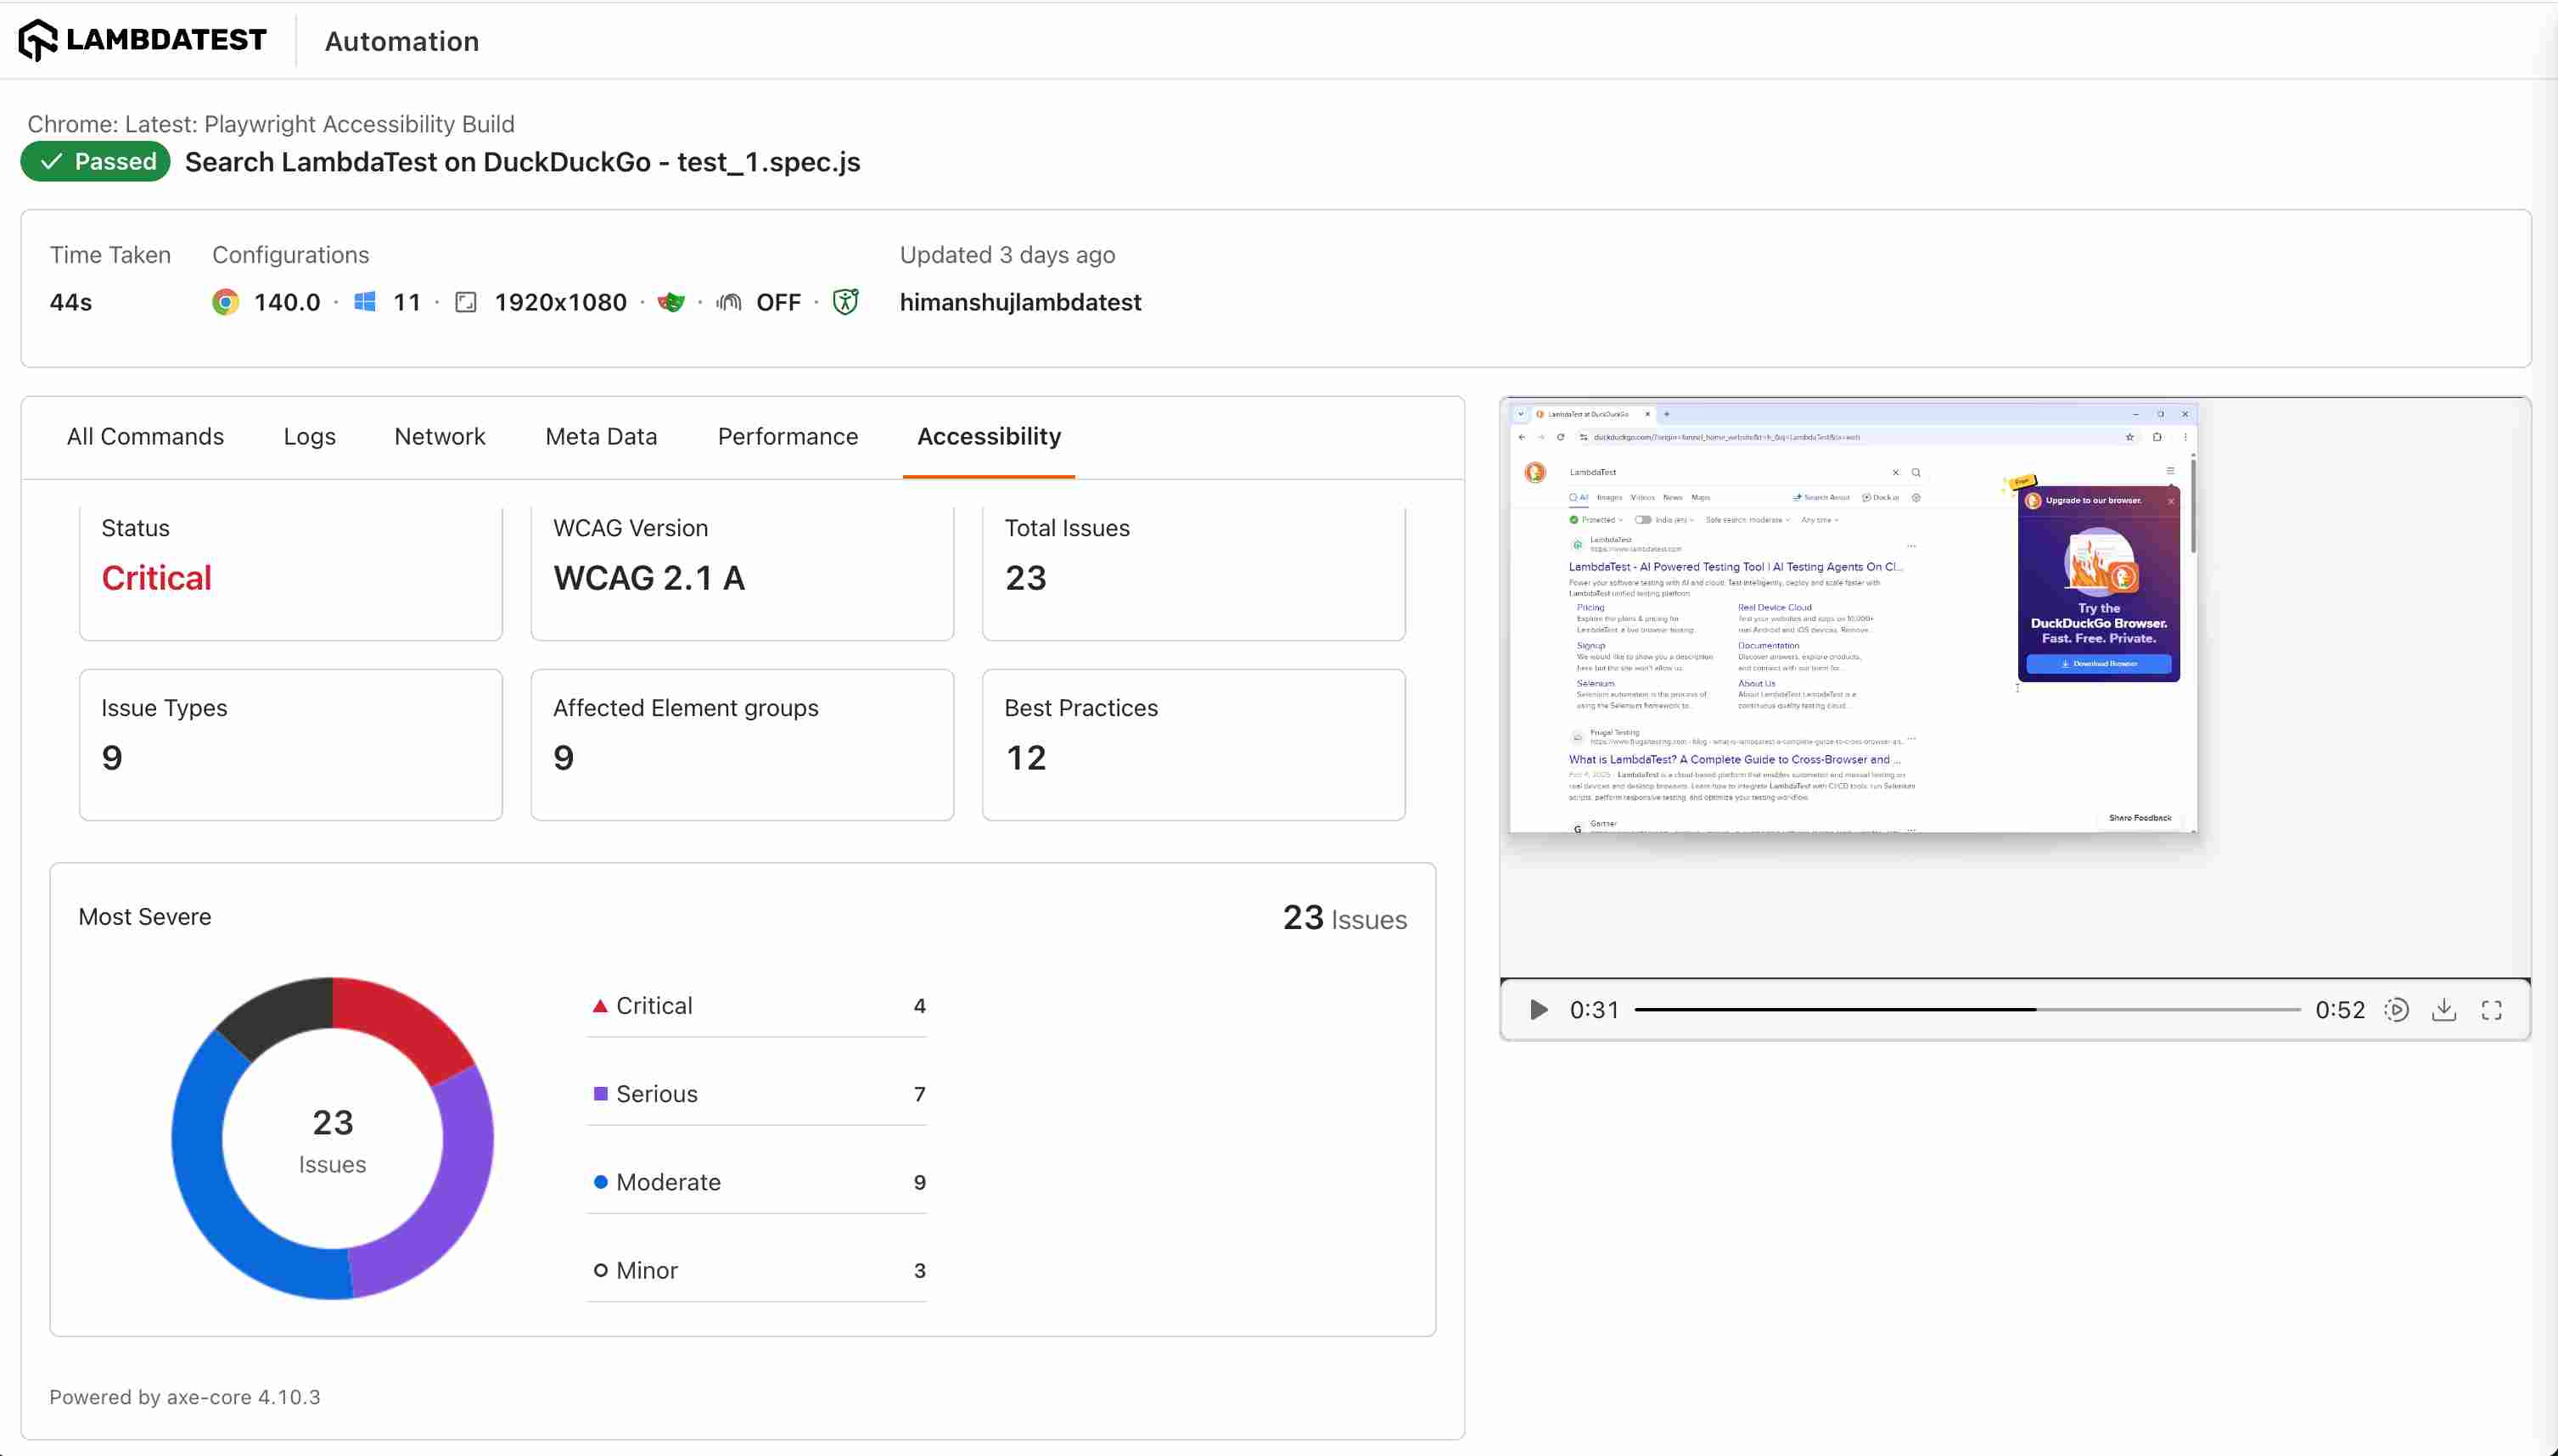Image resolution: width=2558 pixels, height=1456 pixels.
Task: Open the Meta Data tab
Action: [x=600, y=436]
